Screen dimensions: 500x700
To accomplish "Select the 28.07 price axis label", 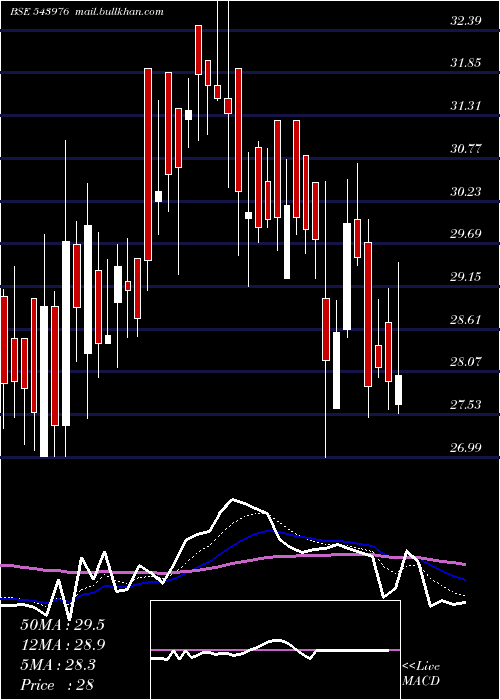I will (466, 362).
